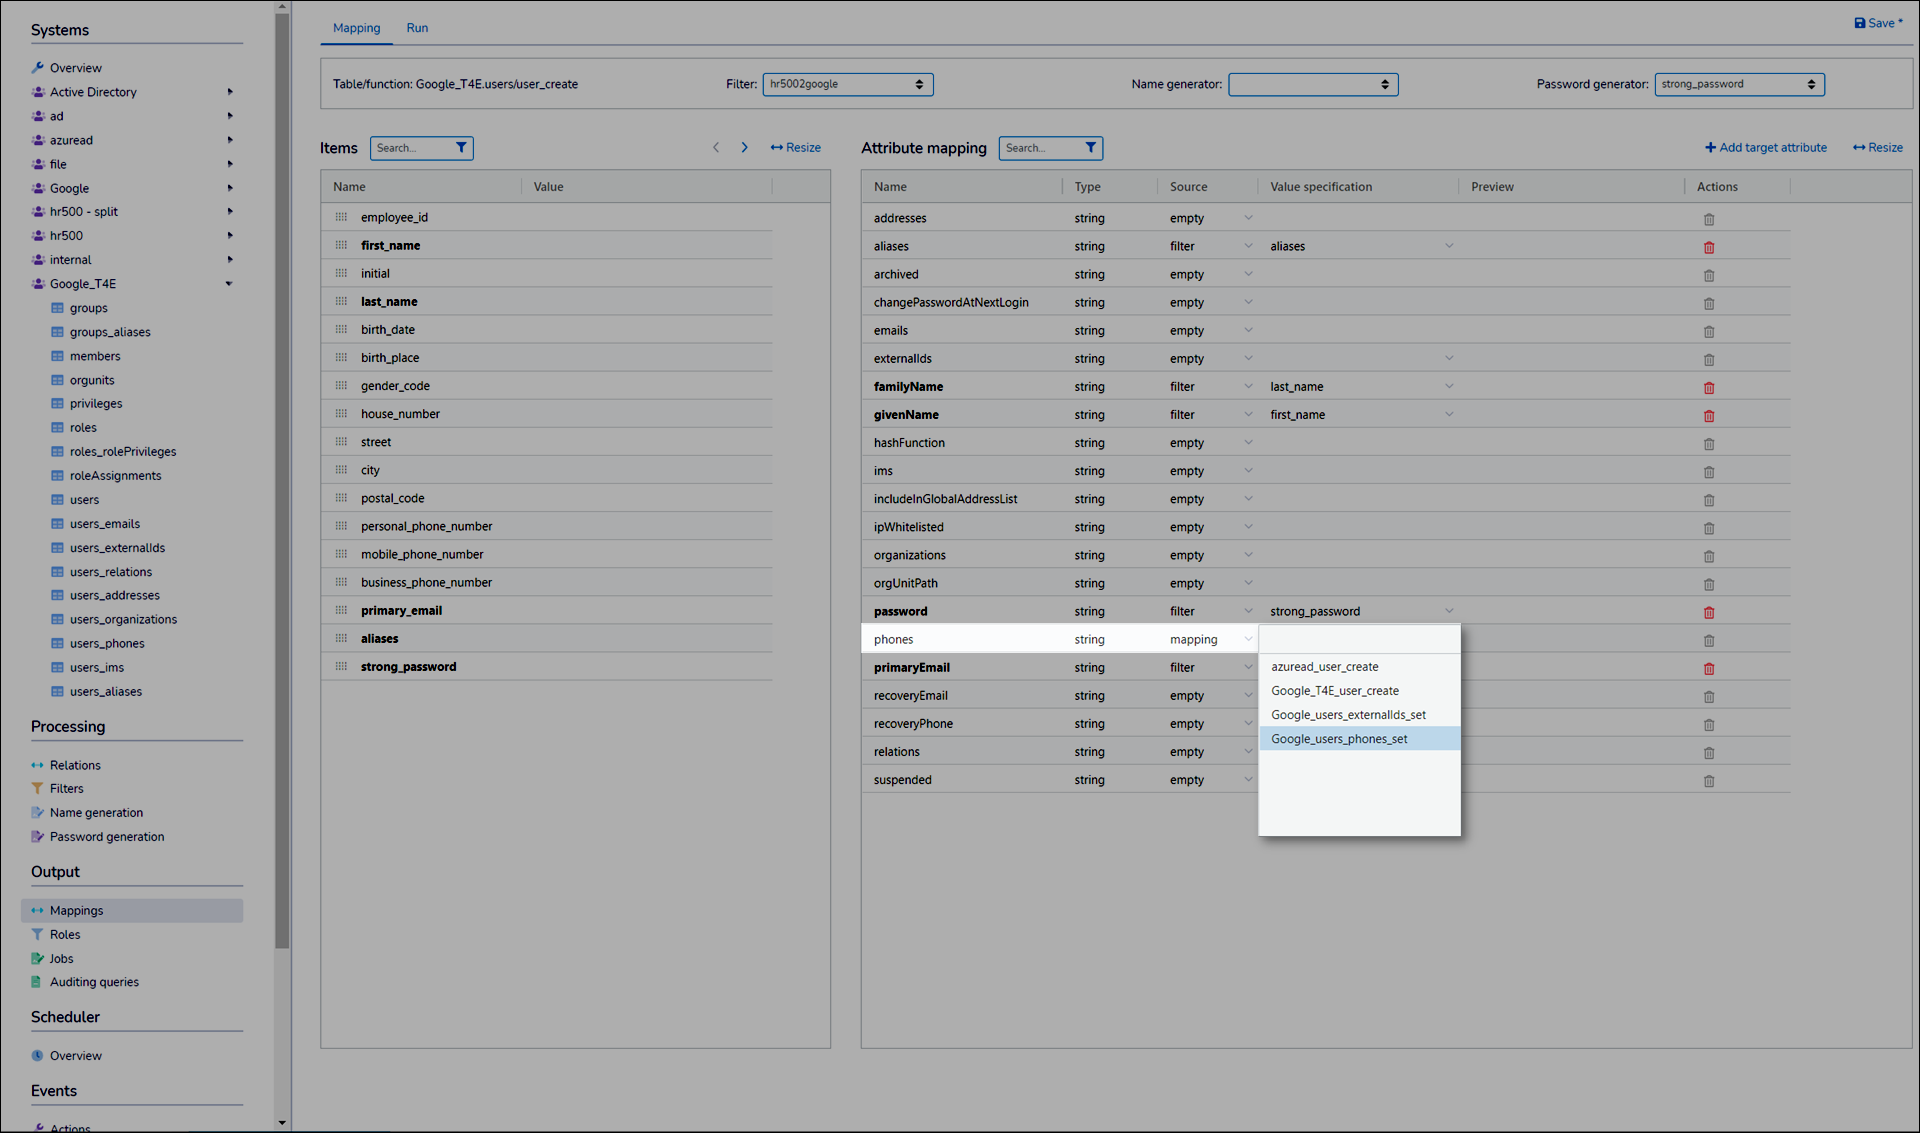Image resolution: width=1920 pixels, height=1133 pixels.
Task: Open the Name generator dropdown
Action: point(1312,85)
